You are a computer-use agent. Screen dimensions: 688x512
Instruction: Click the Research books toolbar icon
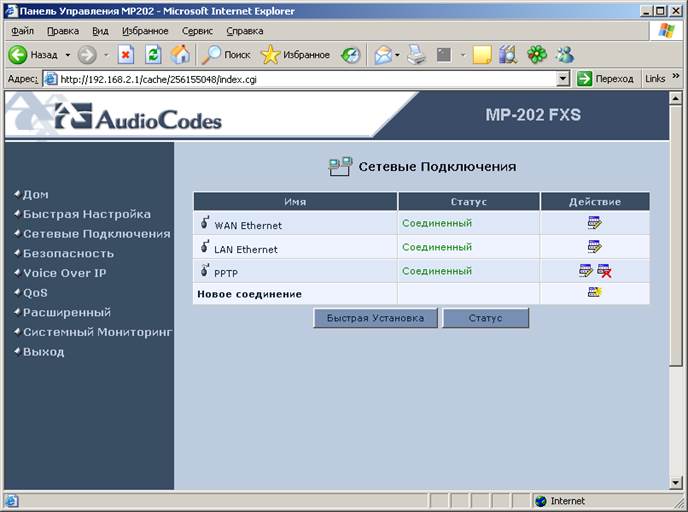pyautogui.click(x=508, y=55)
